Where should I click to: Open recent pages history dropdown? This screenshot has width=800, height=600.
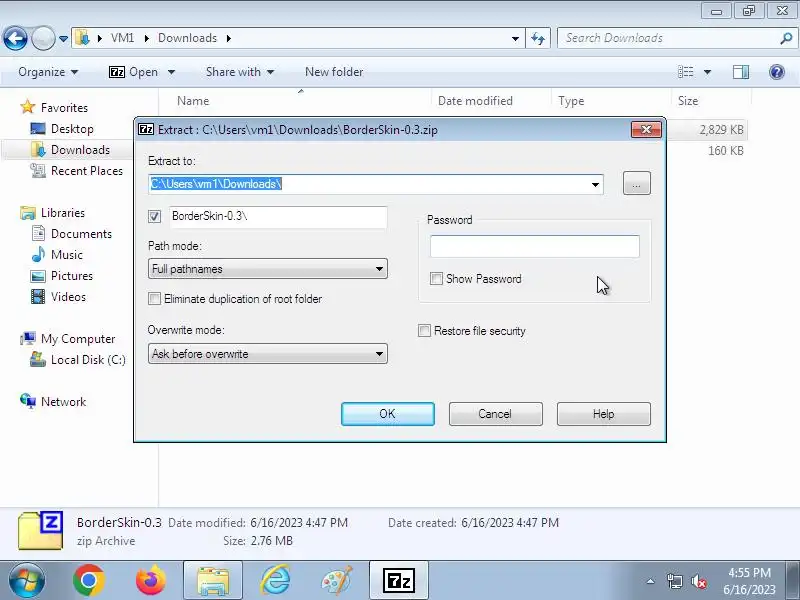tap(63, 38)
